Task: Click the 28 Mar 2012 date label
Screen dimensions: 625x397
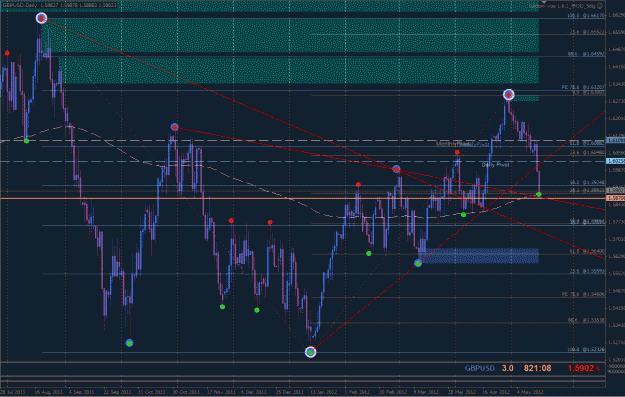Action: (x=461, y=392)
